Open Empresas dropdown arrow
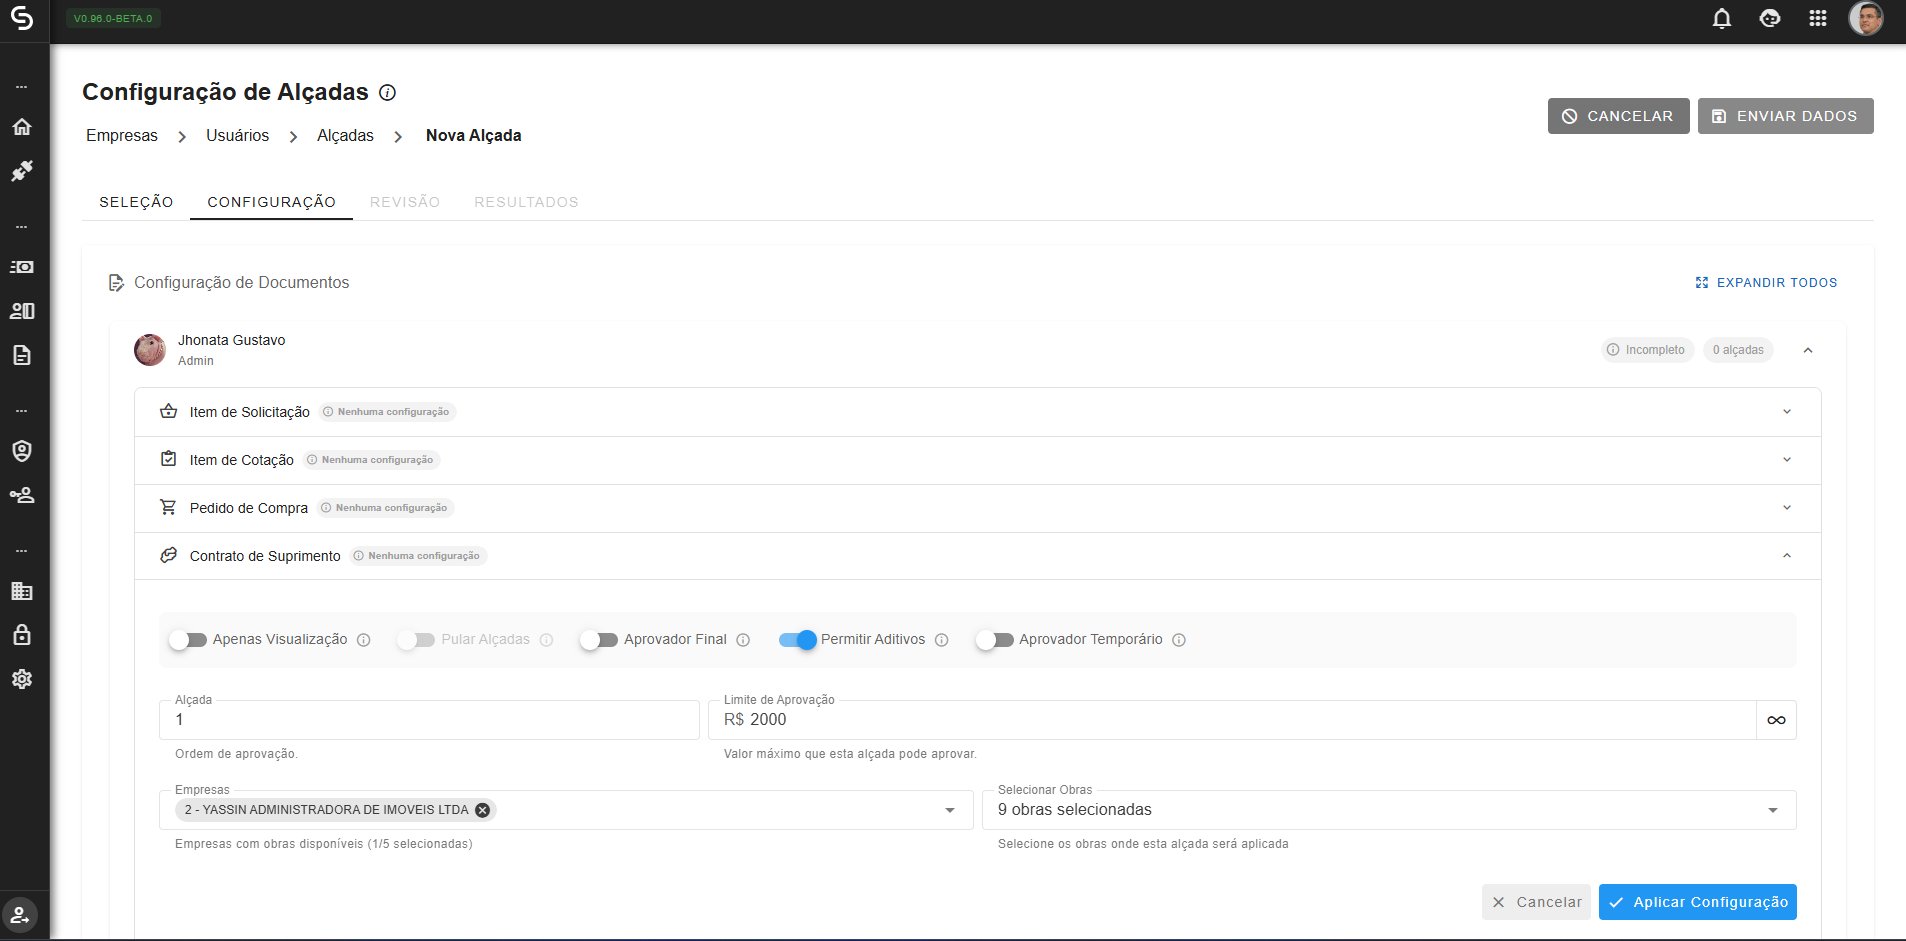Image resolution: width=1906 pixels, height=941 pixels. 950,810
